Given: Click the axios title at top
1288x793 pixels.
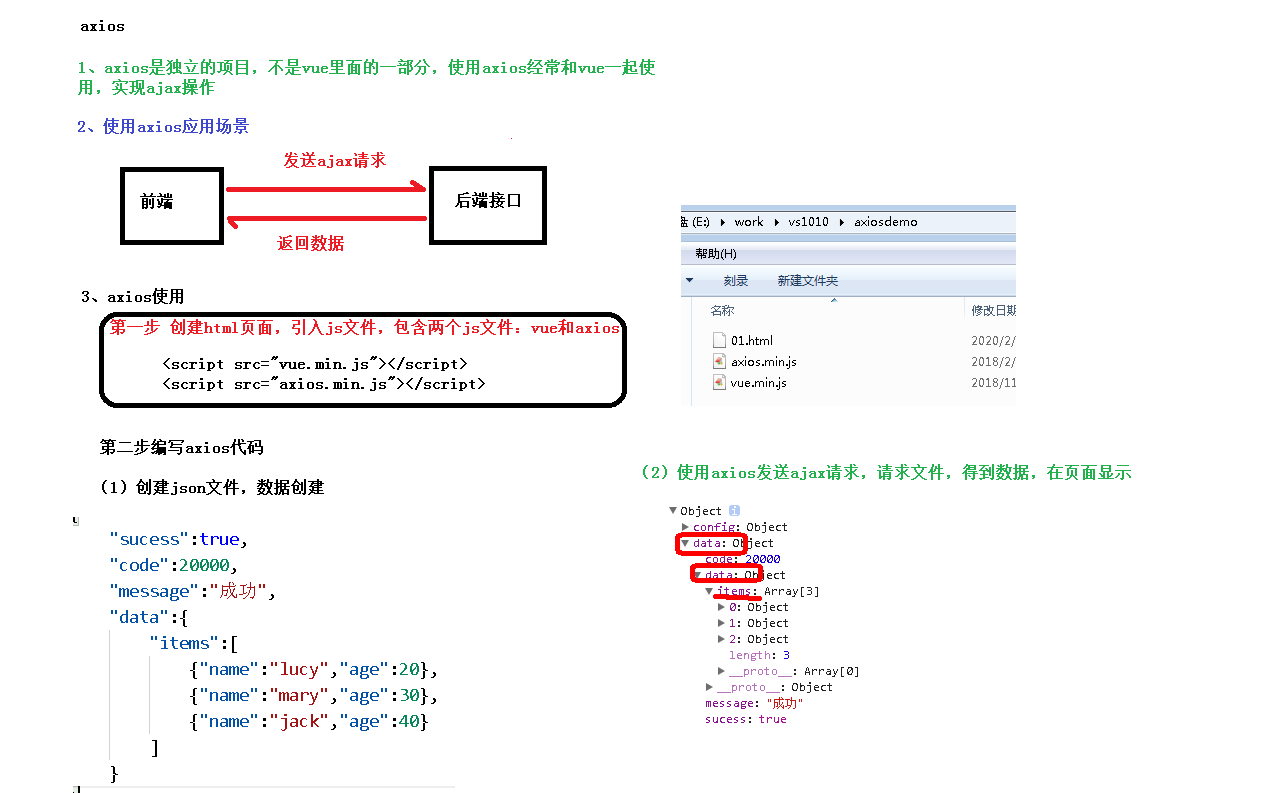Looking at the screenshot, I should coord(103,26).
